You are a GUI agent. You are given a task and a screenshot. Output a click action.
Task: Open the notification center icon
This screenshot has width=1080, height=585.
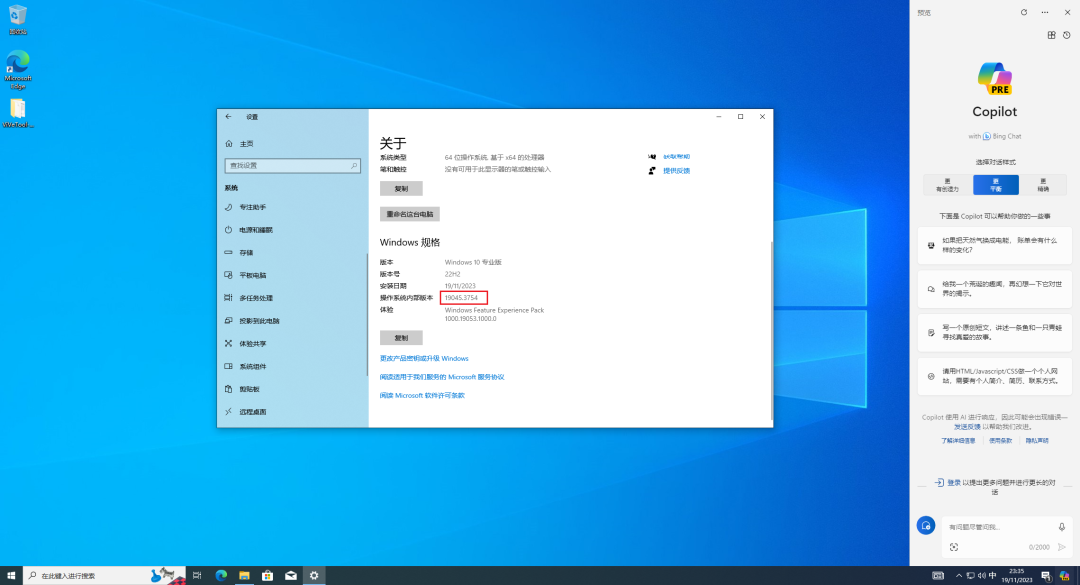tap(1046, 575)
